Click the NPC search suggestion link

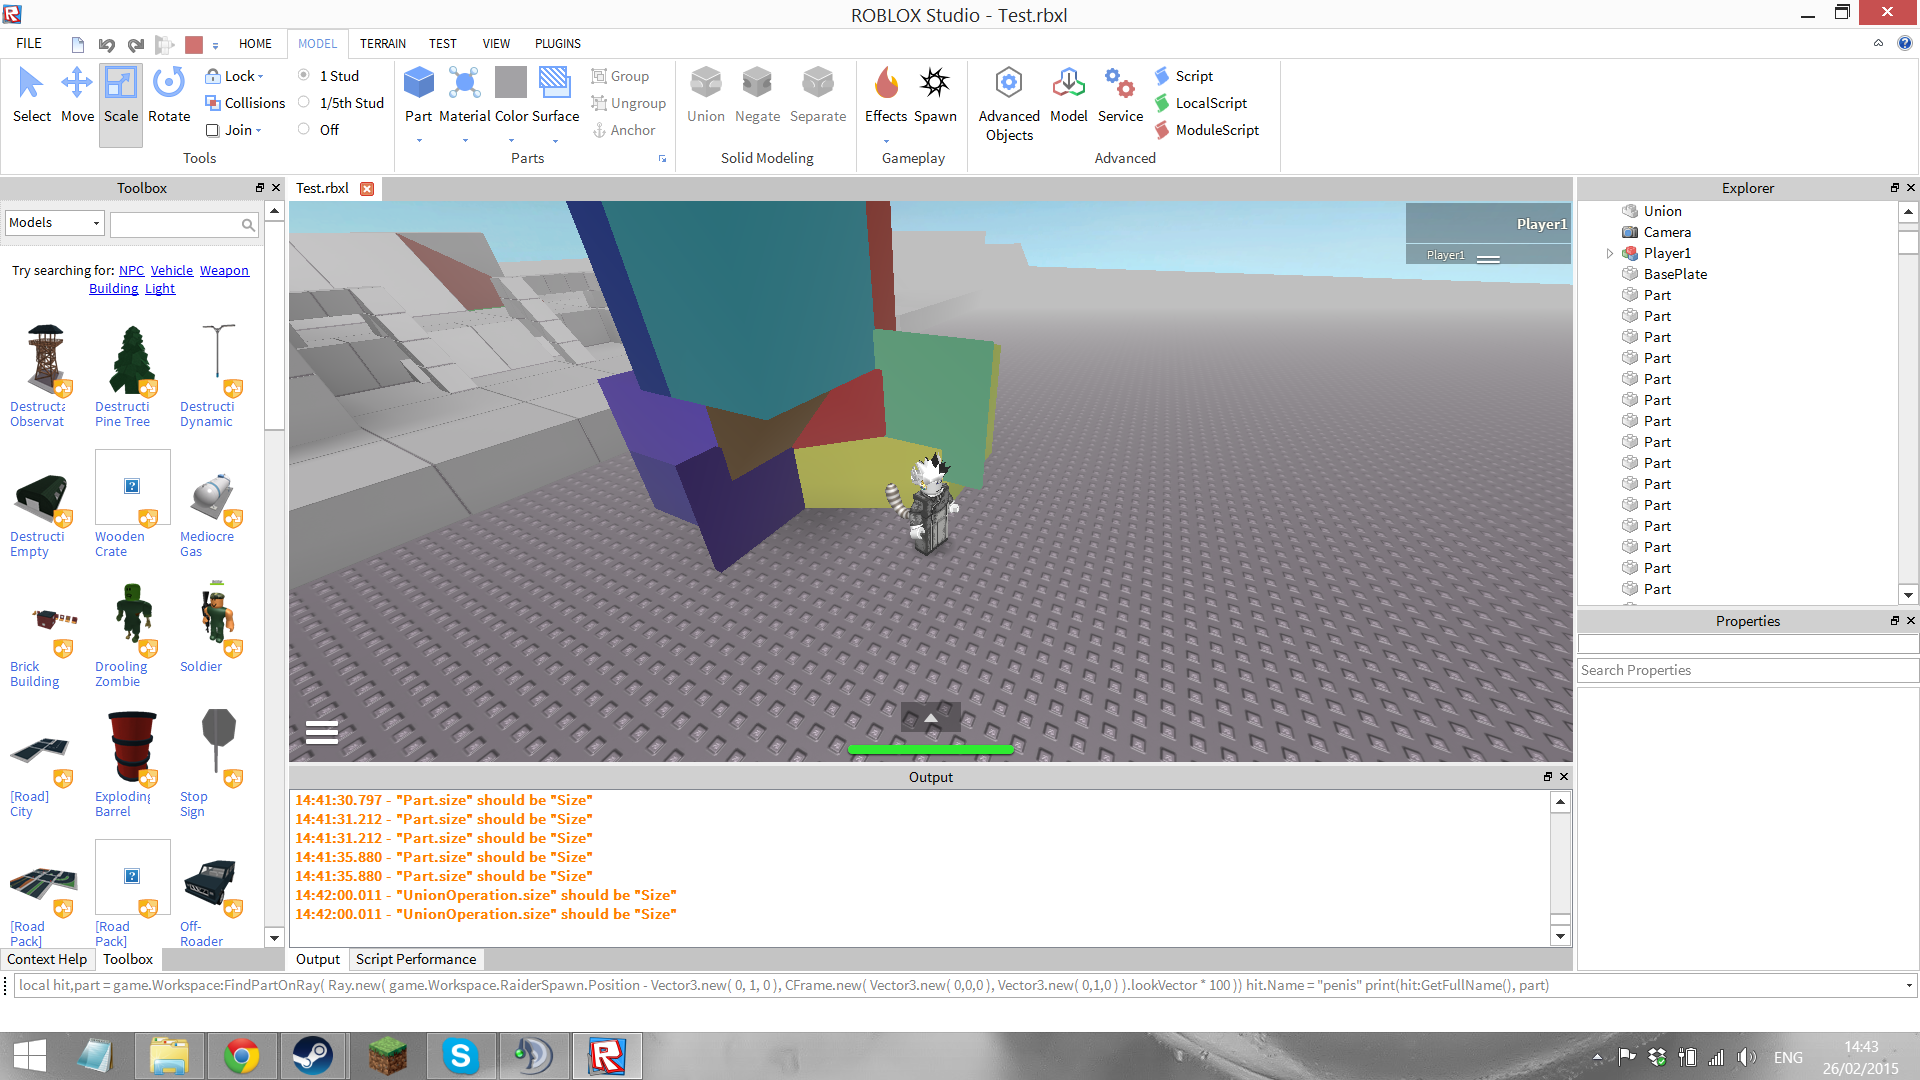pos(131,270)
